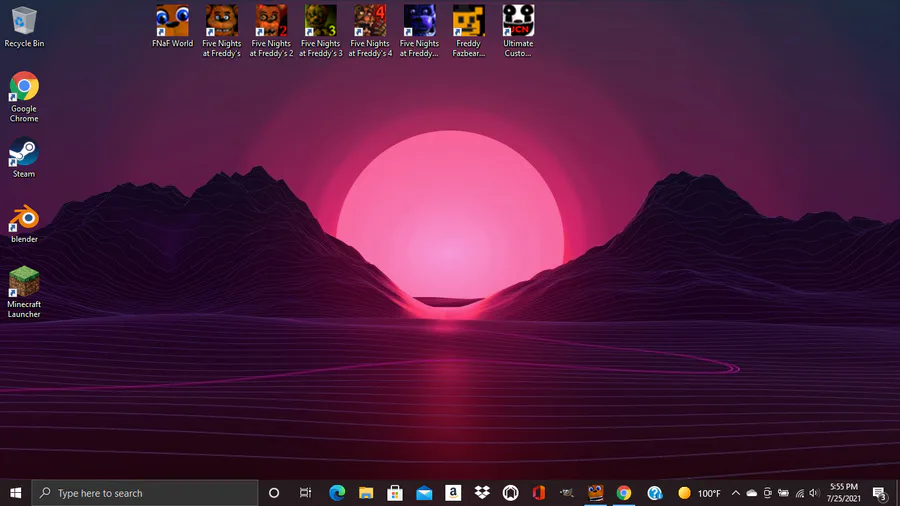Select the Freddy Fazbear... shortcut
The image size is (900, 506).
click(x=468, y=31)
